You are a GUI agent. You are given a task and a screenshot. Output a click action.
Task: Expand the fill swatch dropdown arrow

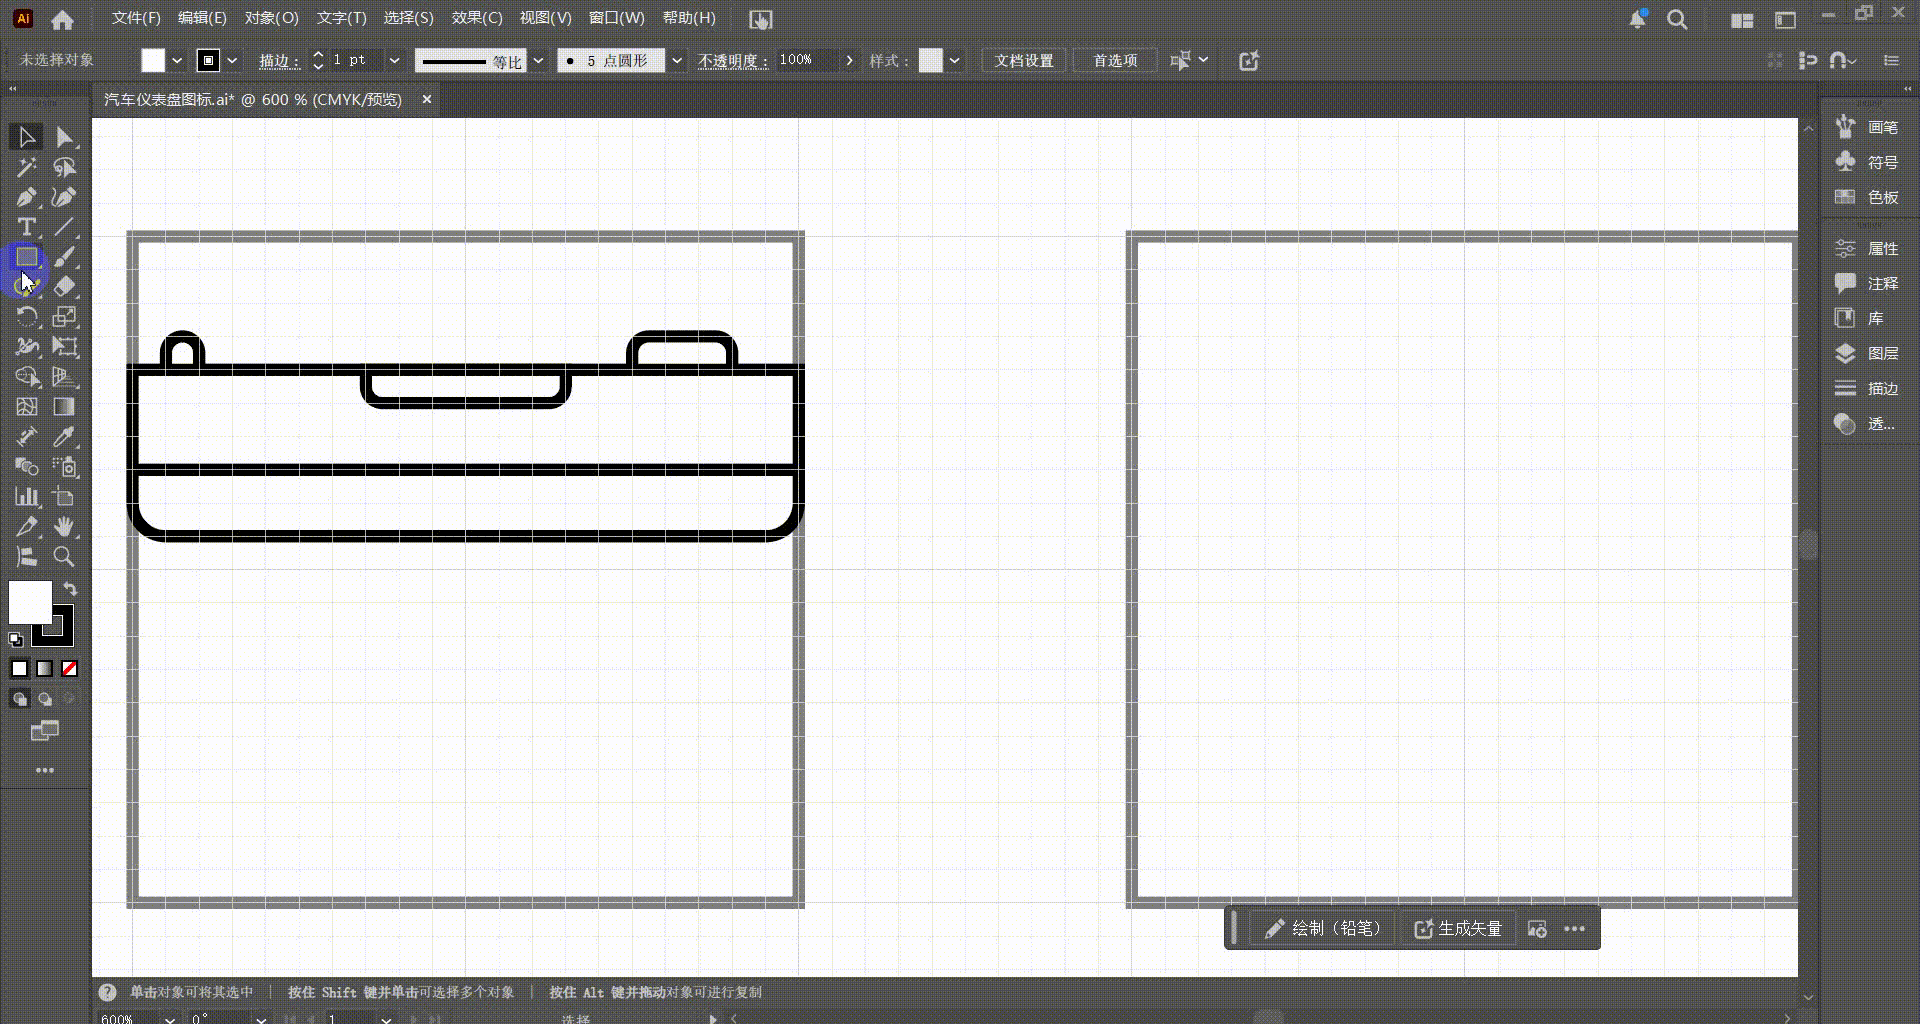tap(177, 61)
